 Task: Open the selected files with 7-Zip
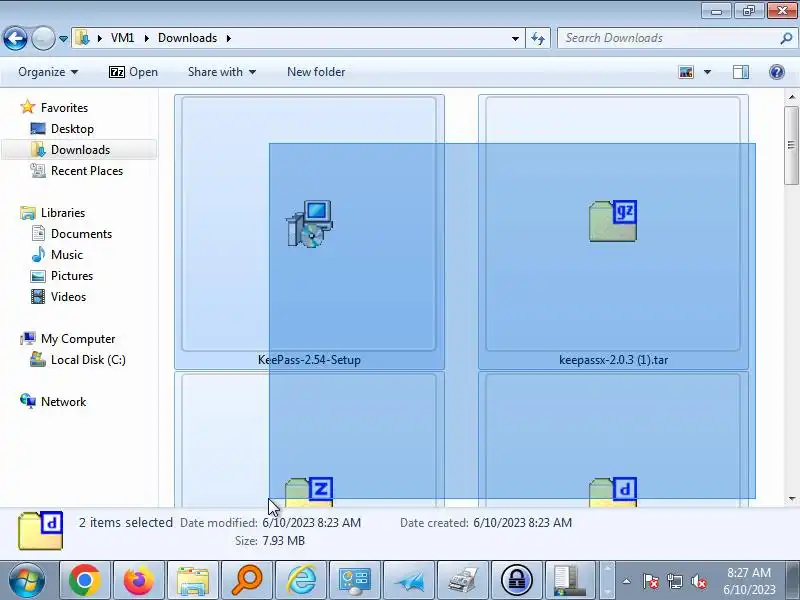pyautogui.click(x=133, y=72)
